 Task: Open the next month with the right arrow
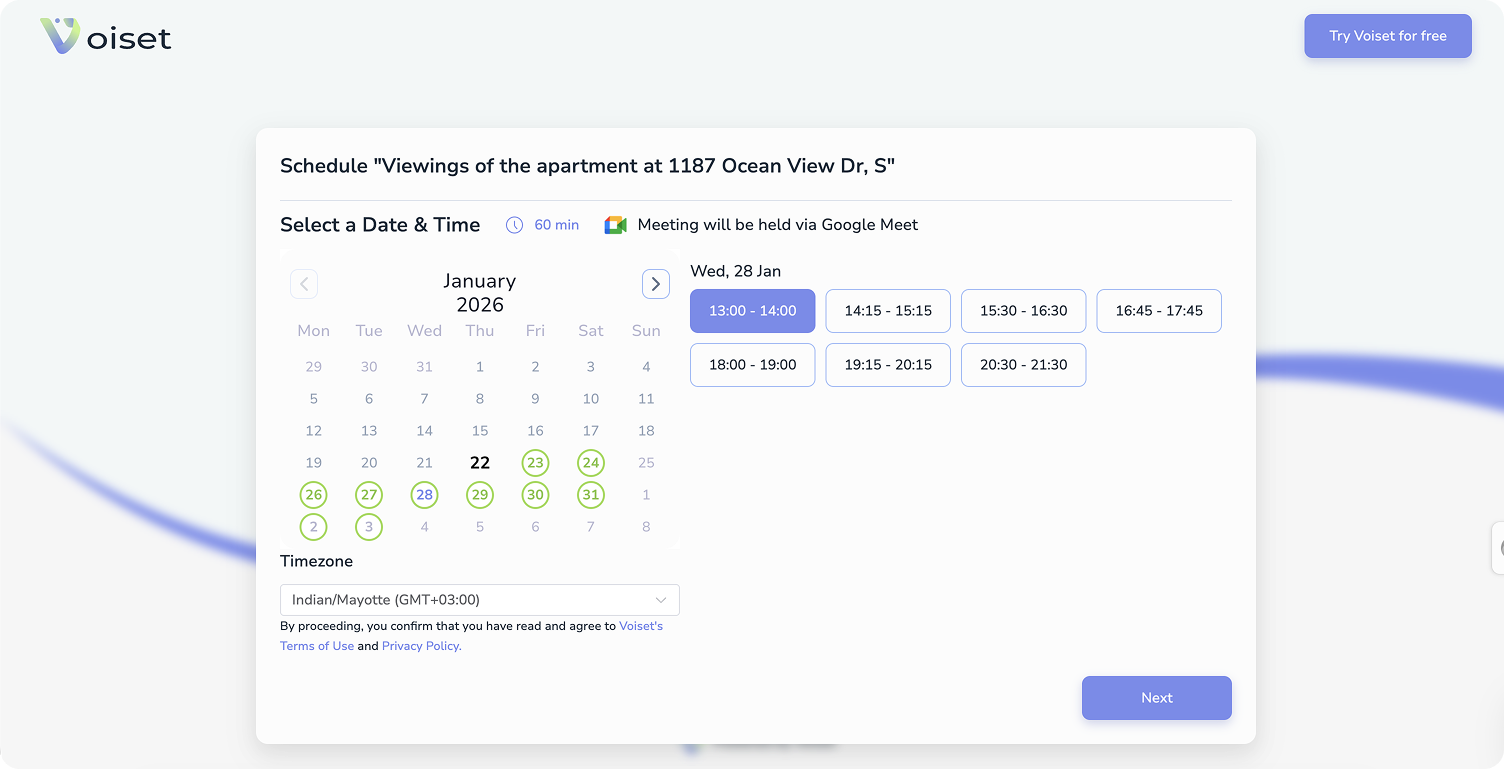click(656, 284)
